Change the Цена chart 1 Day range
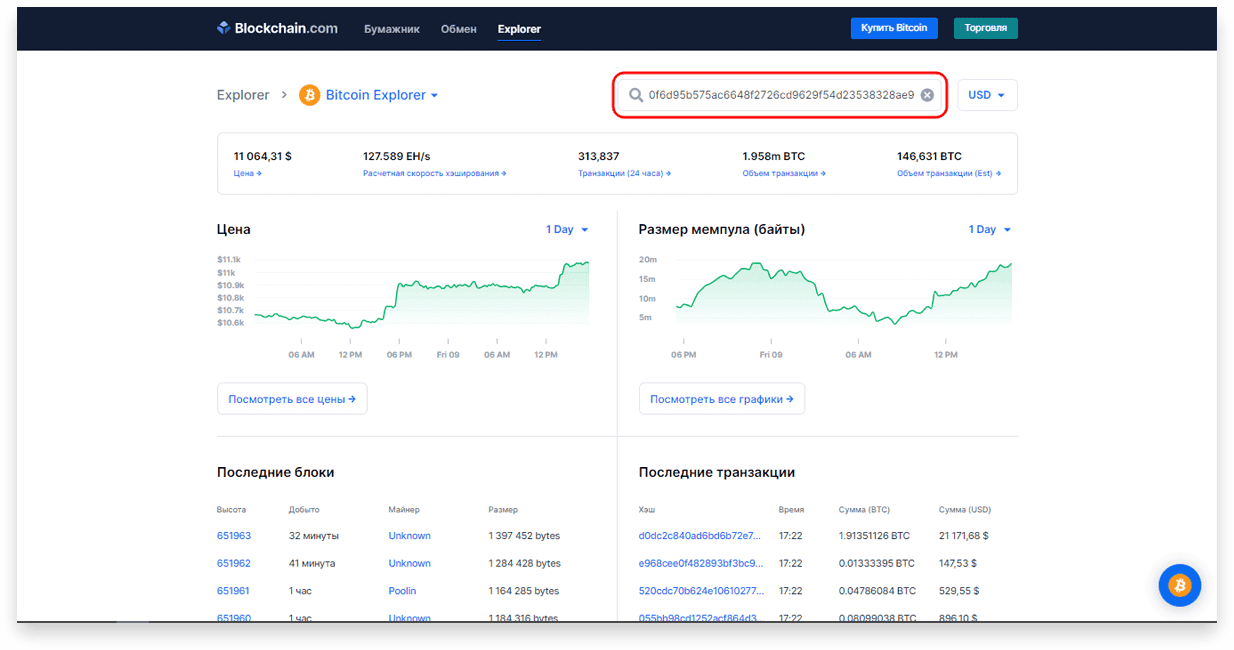 coord(567,230)
